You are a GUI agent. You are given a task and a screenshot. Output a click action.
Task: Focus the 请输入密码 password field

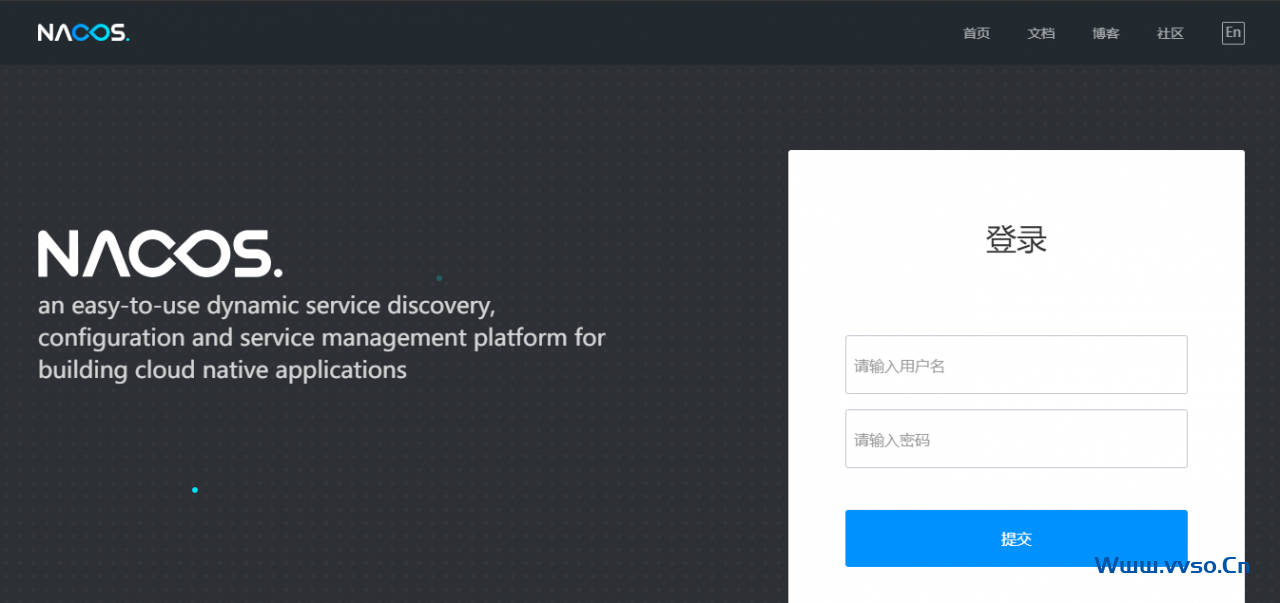click(x=1016, y=439)
